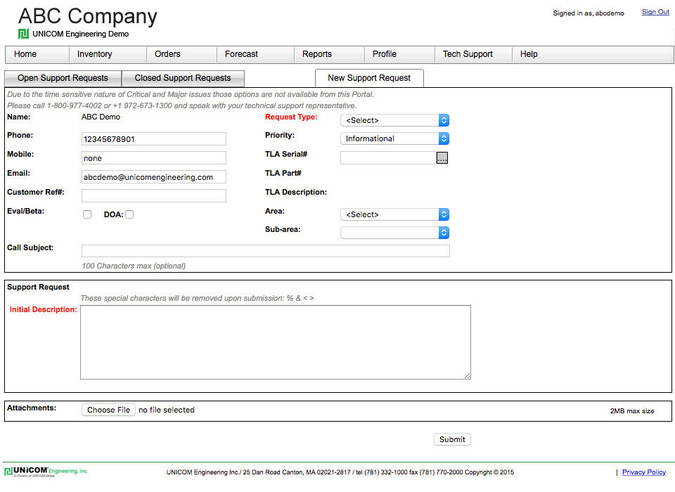Screen dimensions: 675x492
Task: Open the Tech Support menu
Action: point(473,54)
